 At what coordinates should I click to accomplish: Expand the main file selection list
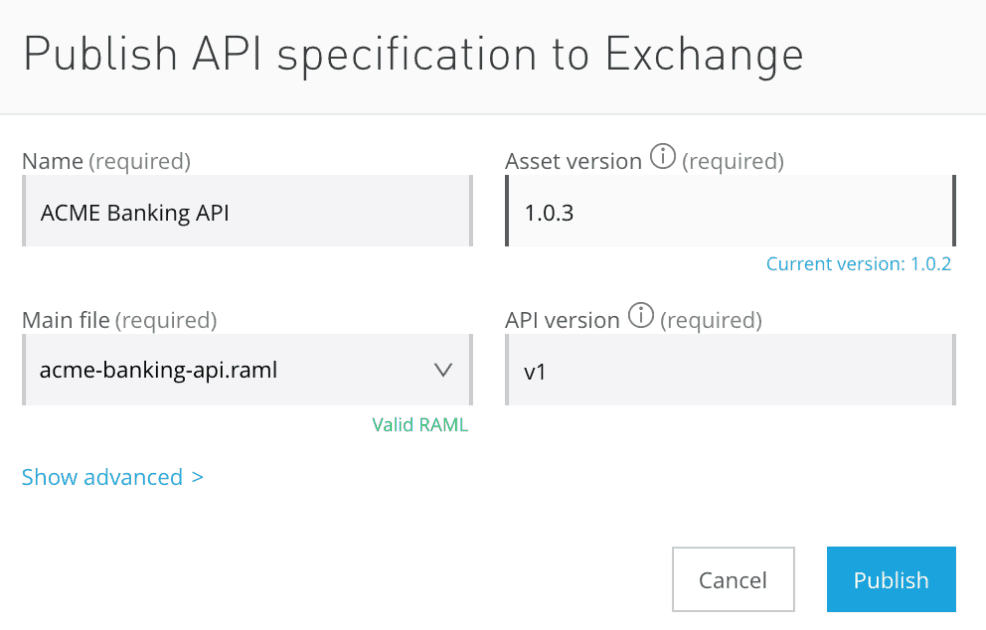[x=443, y=369]
